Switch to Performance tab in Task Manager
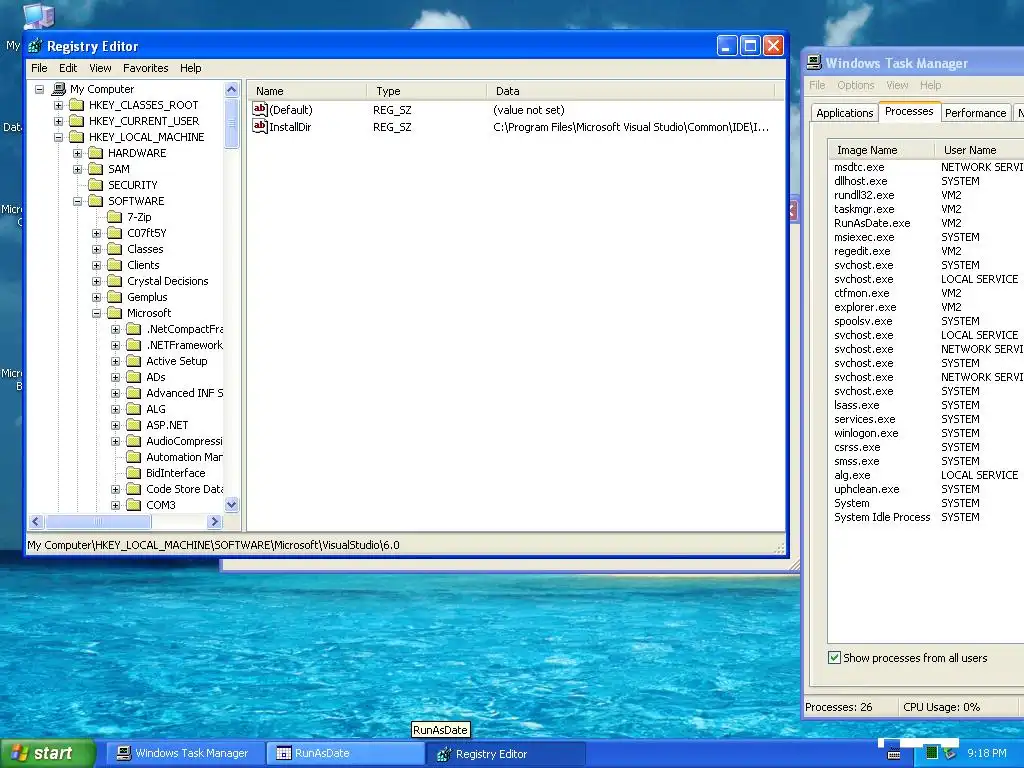Screen dimensions: 1024x768 tap(976, 113)
